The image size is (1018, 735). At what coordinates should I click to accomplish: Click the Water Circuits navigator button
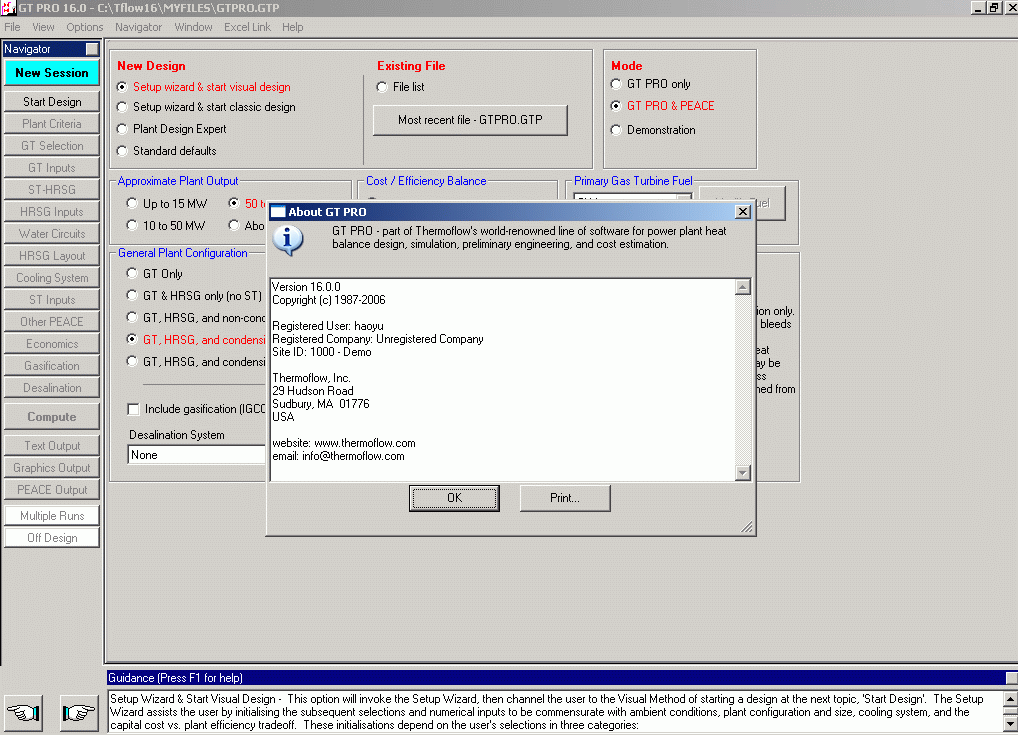click(x=52, y=234)
